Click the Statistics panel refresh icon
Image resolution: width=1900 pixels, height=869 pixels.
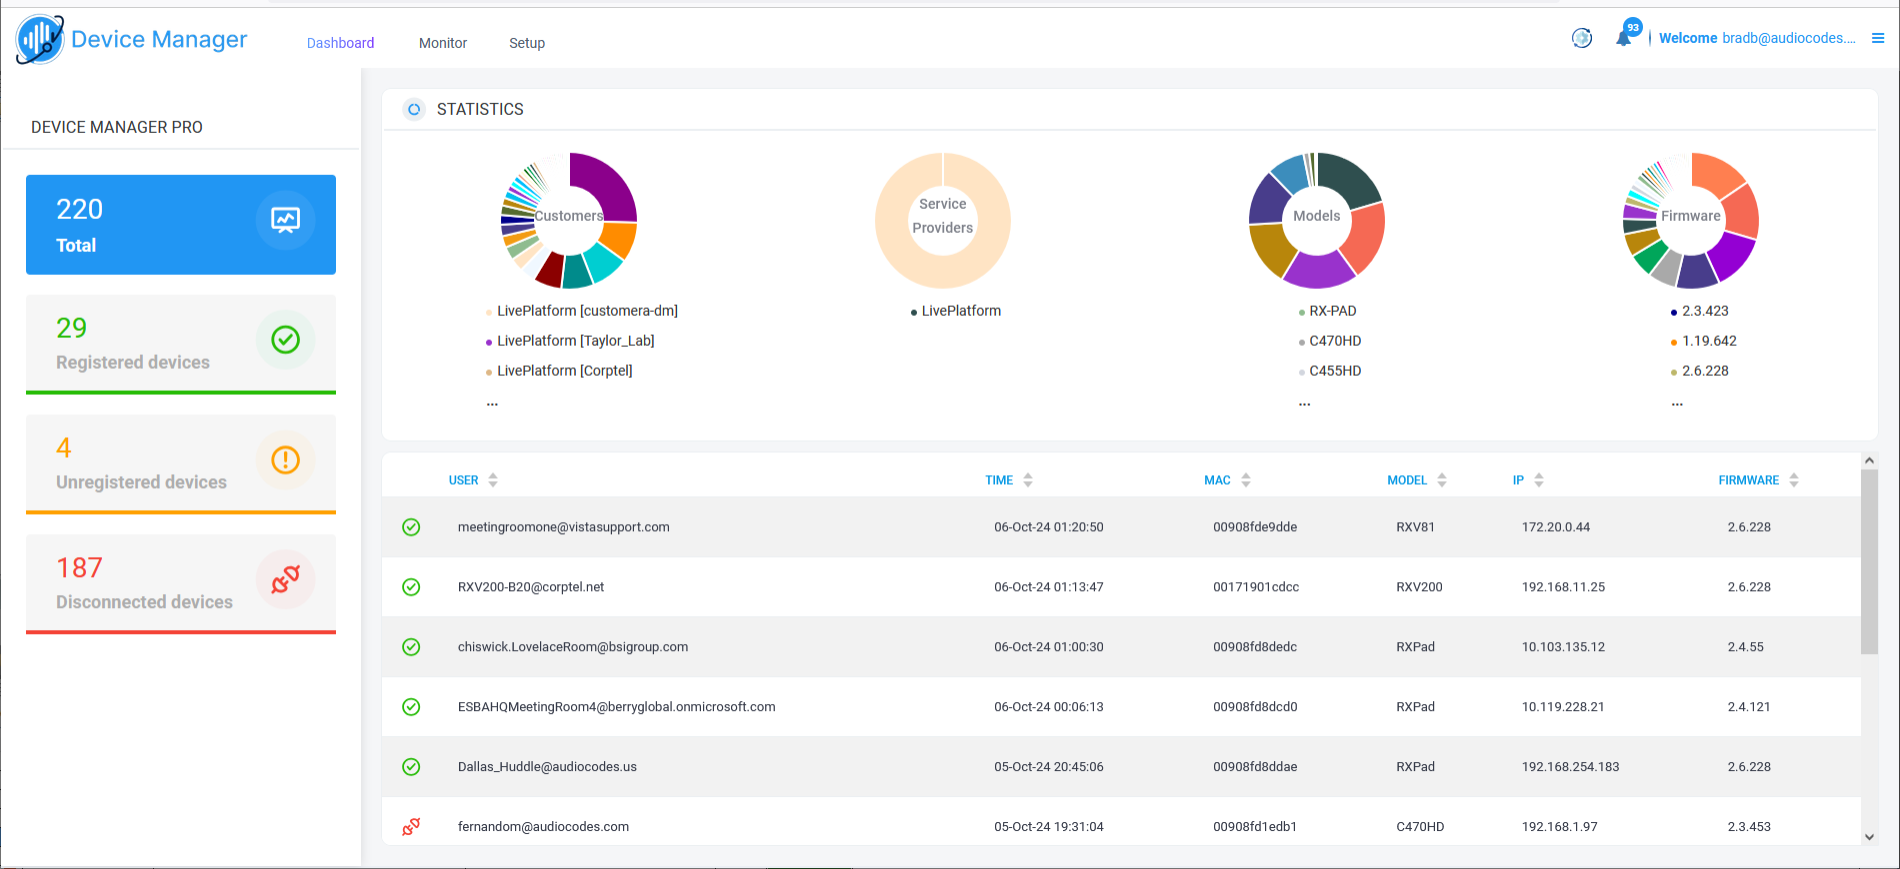tap(414, 109)
